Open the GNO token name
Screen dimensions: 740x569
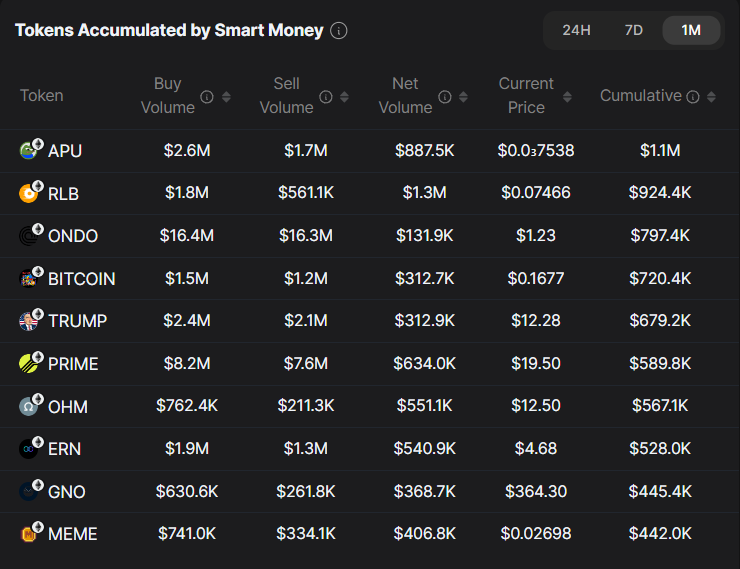[67, 492]
